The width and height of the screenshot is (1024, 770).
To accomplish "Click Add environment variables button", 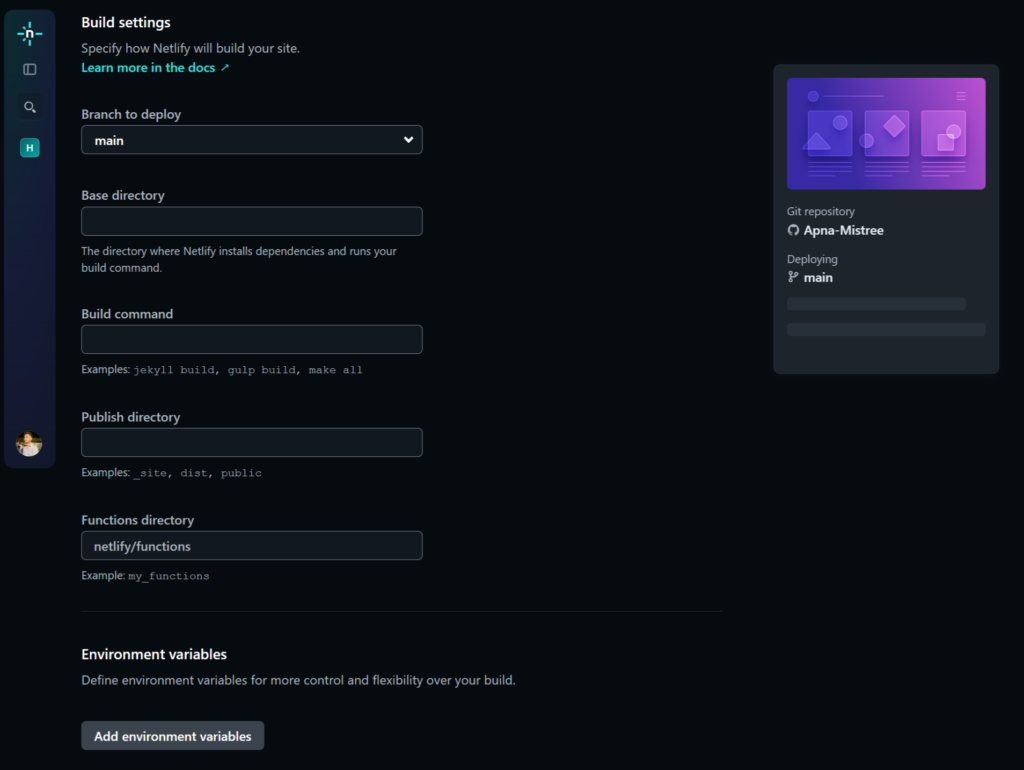I will click(172, 736).
